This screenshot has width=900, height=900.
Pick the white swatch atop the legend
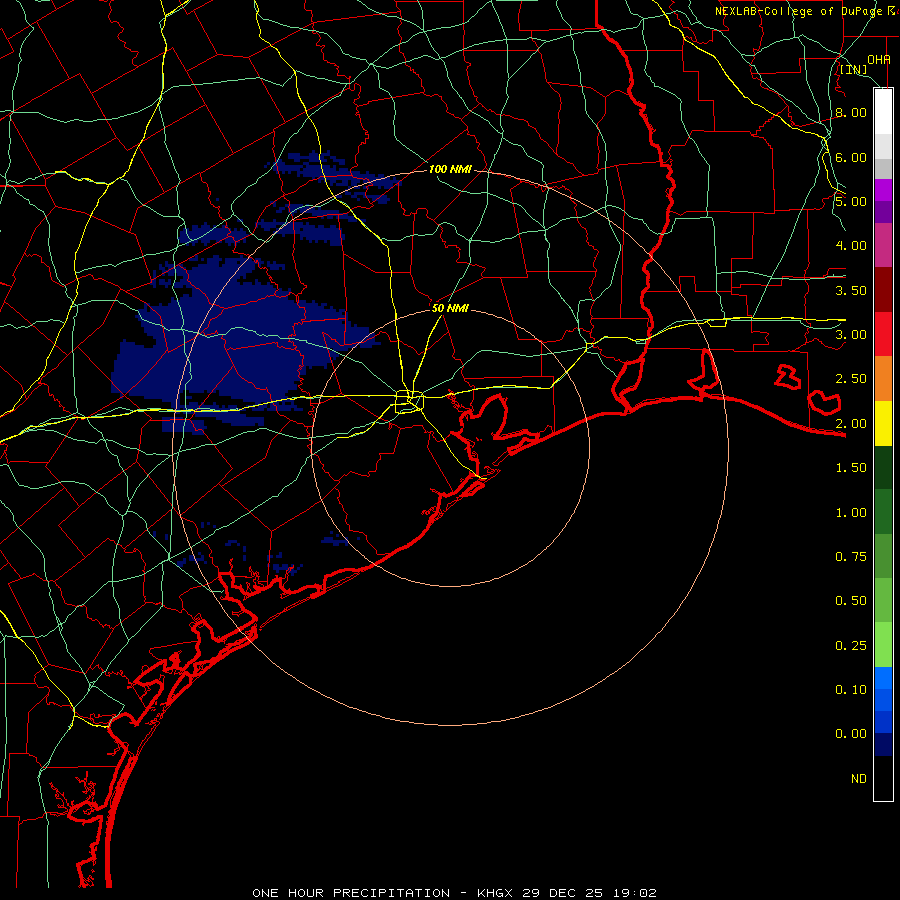883,112
